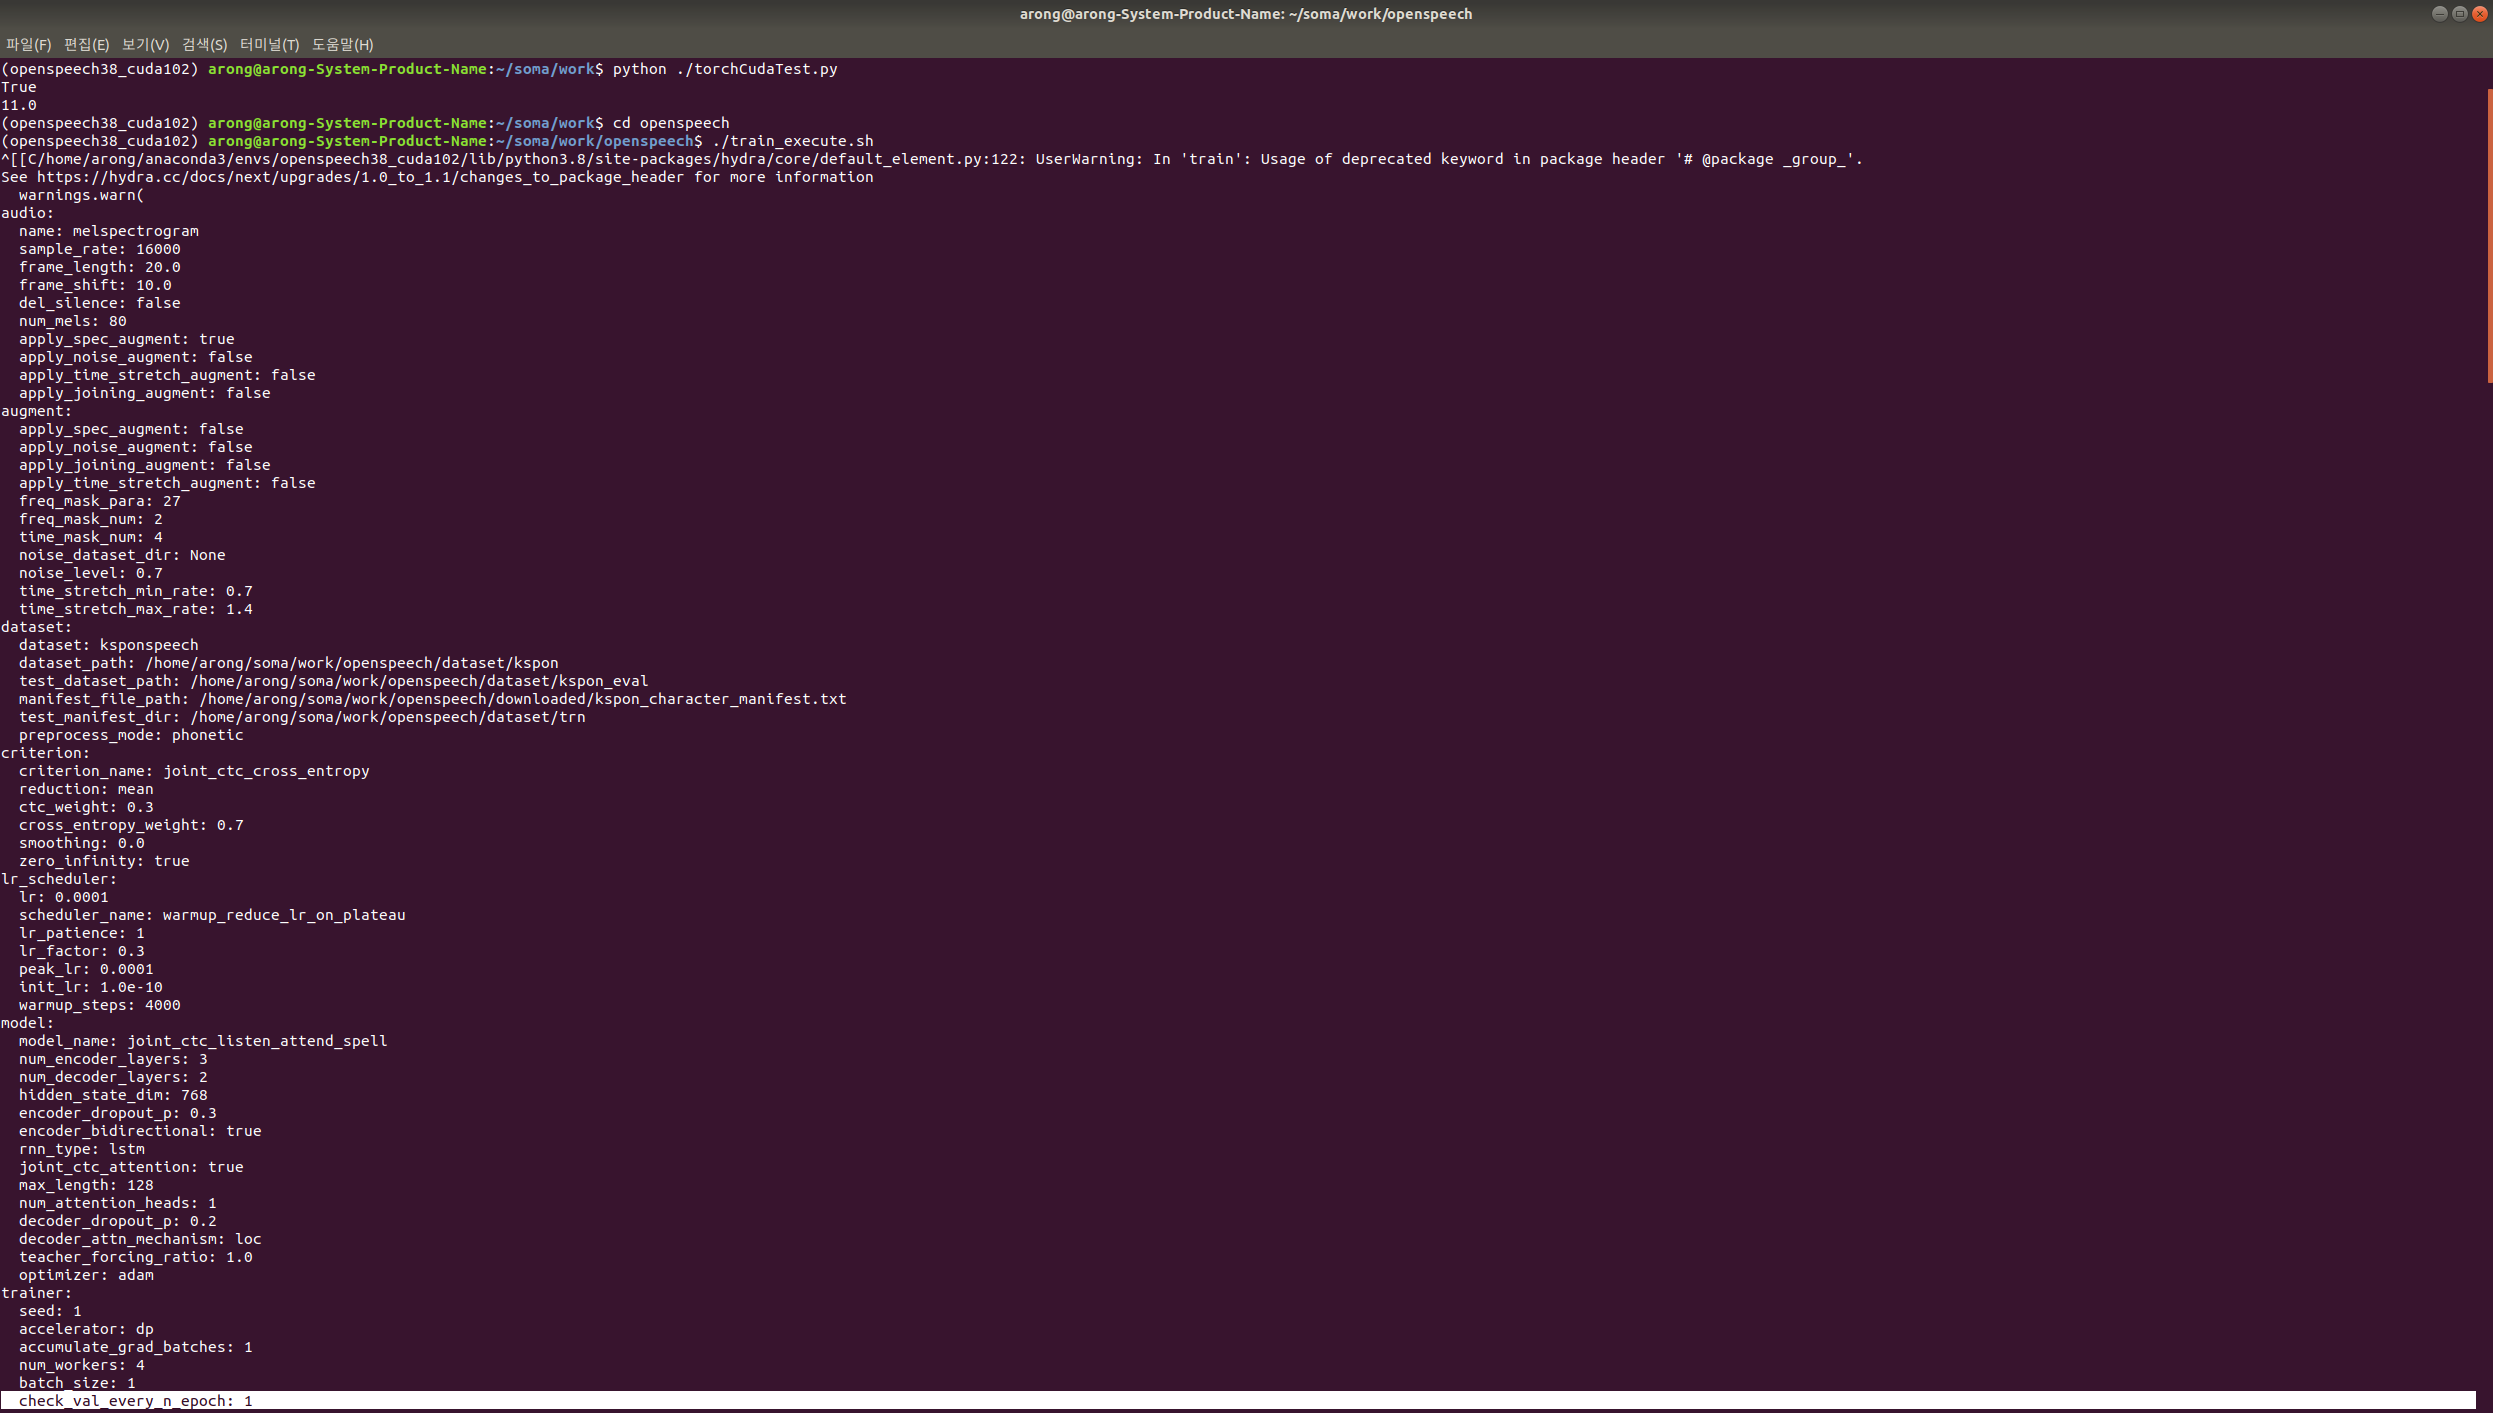Close the terminal window
The width and height of the screenshot is (2493, 1413).
(x=2480, y=14)
